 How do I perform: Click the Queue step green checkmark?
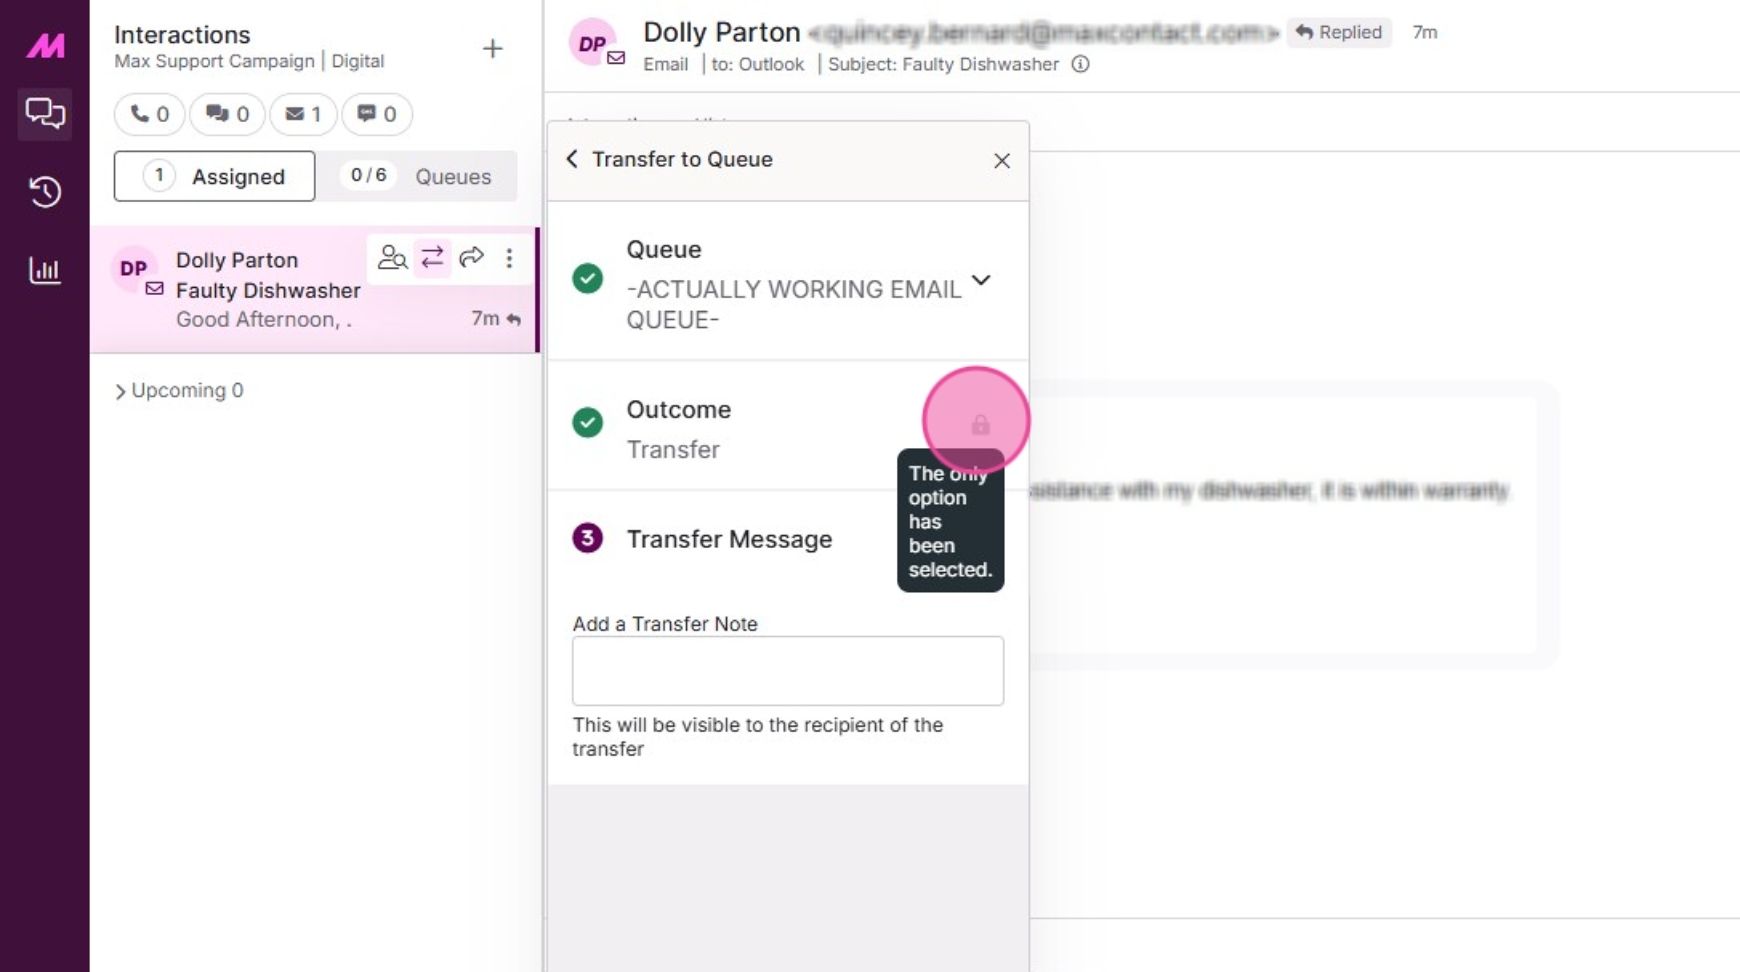pyautogui.click(x=587, y=278)
